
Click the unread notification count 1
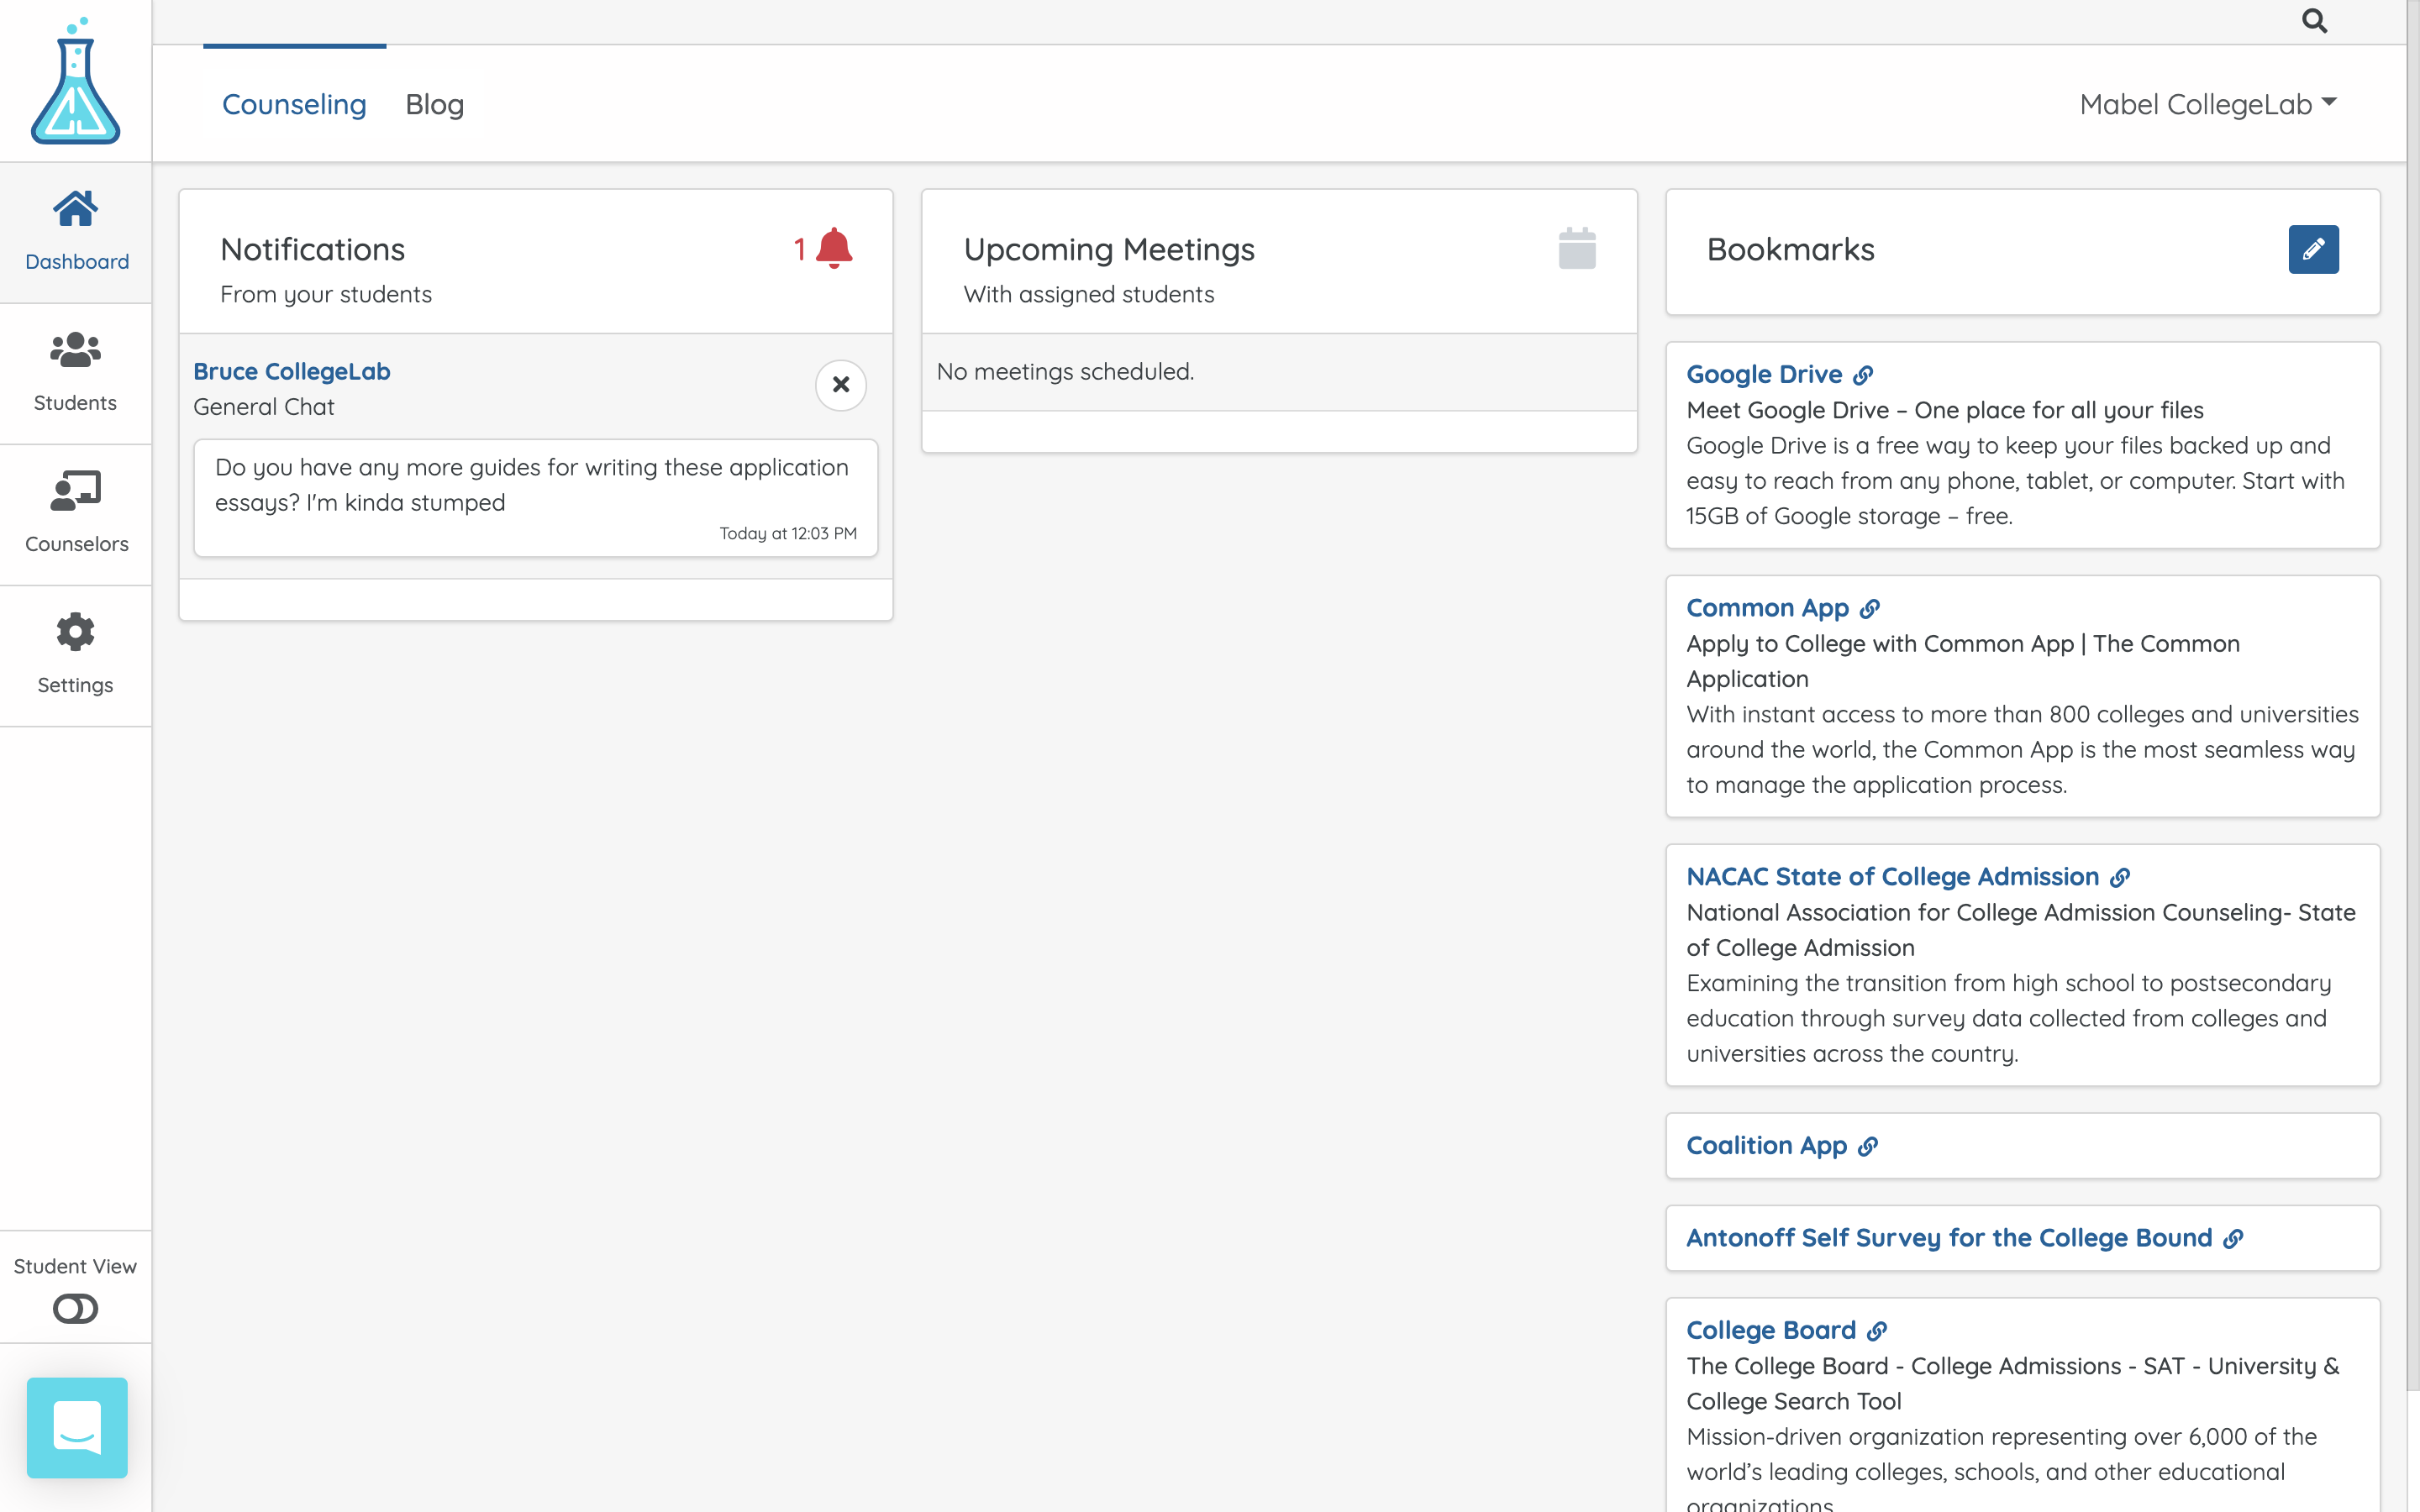pyautogui.click(x=799, y=249)
